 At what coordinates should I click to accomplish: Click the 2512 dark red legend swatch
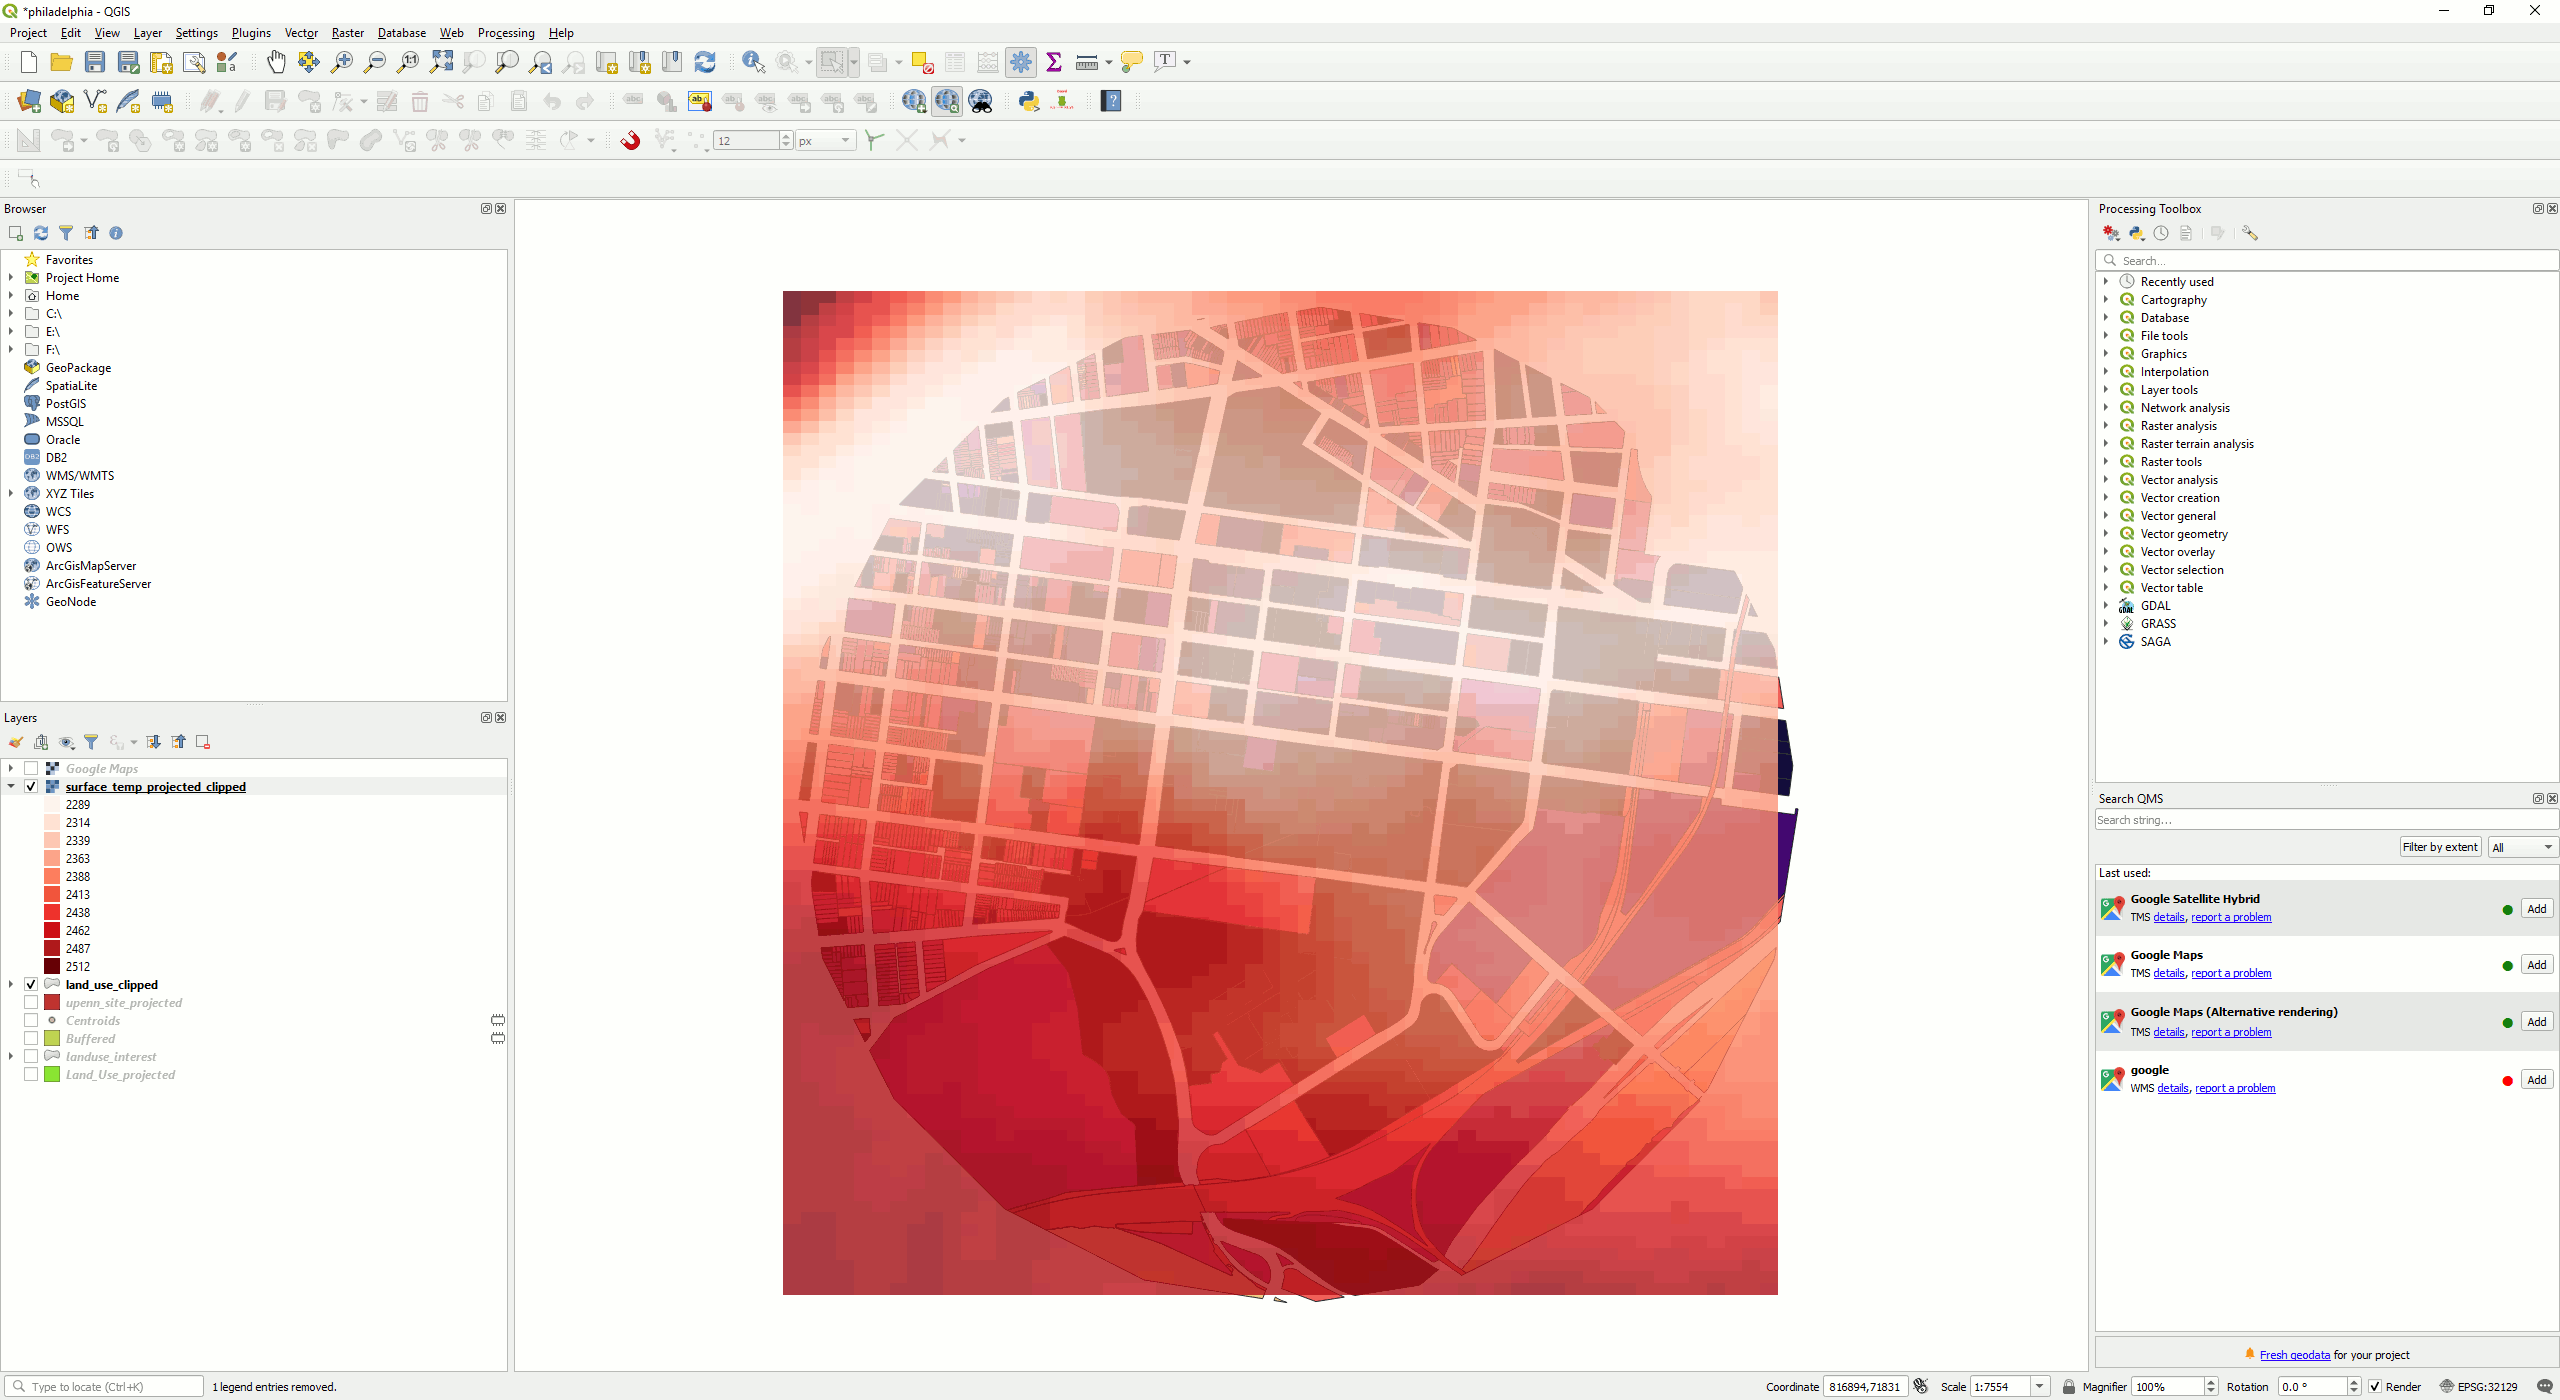pyautogui.click(x=52, y=967)
